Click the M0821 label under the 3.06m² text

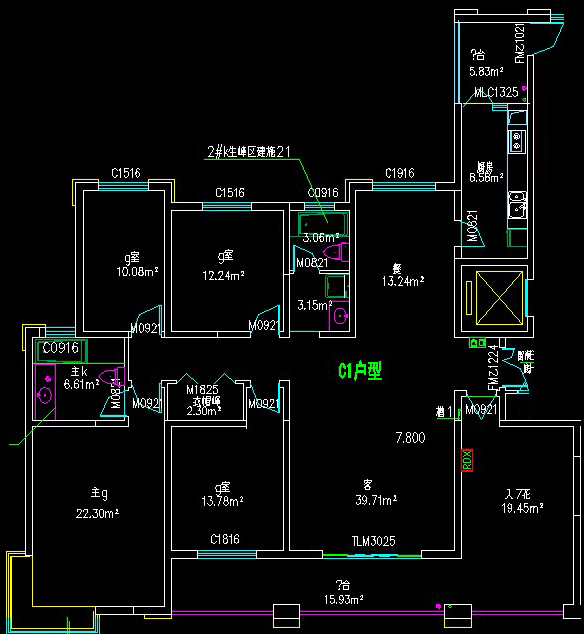point(312,263)
